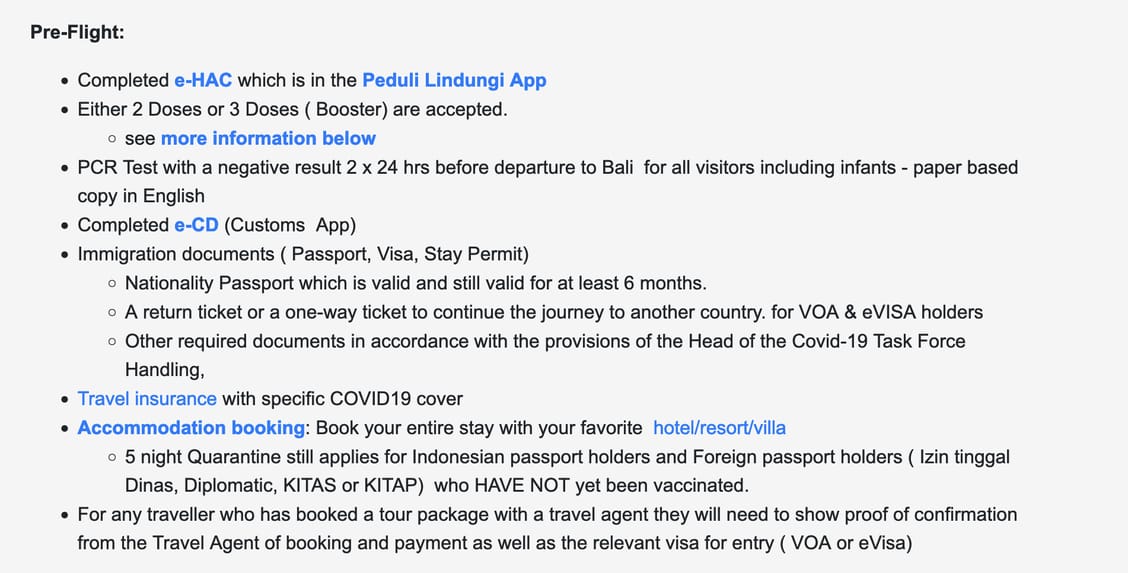The height and width of the screenshot is (573, 1128).
Task: Follow the "more information below" link
Action: pyautogui.click(x=268, y=138)
